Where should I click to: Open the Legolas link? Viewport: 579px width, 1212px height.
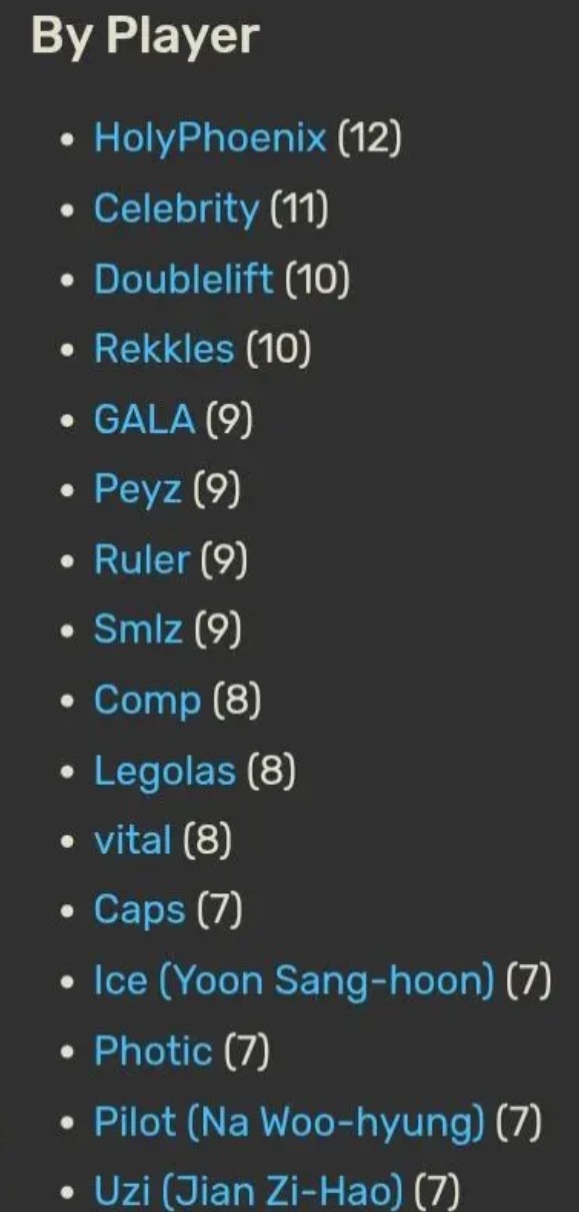pyautogui.click(x=165, y=771)
